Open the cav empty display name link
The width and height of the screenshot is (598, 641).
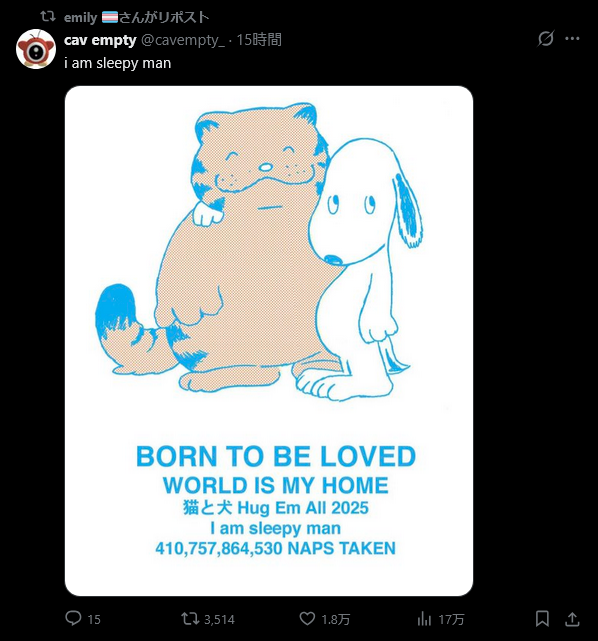[100, 40]
